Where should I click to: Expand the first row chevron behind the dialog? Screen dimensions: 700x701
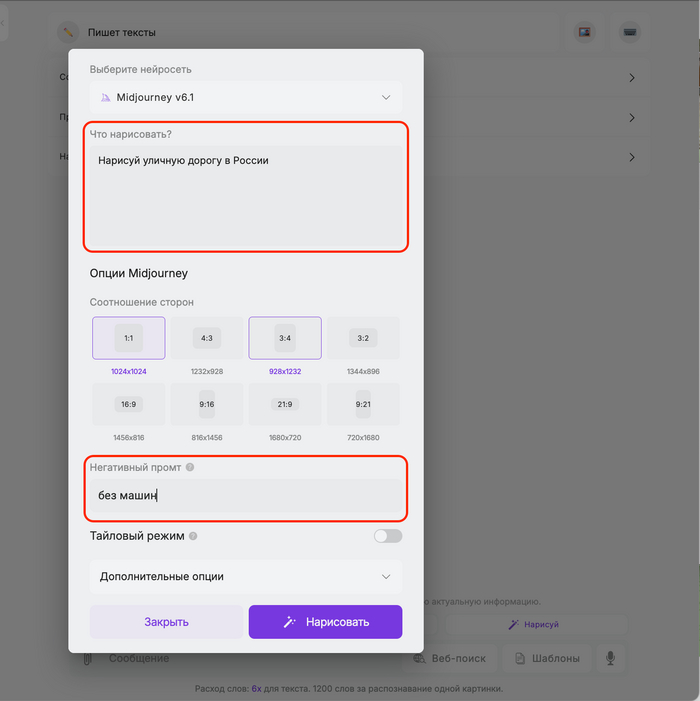tap(632, 78)
